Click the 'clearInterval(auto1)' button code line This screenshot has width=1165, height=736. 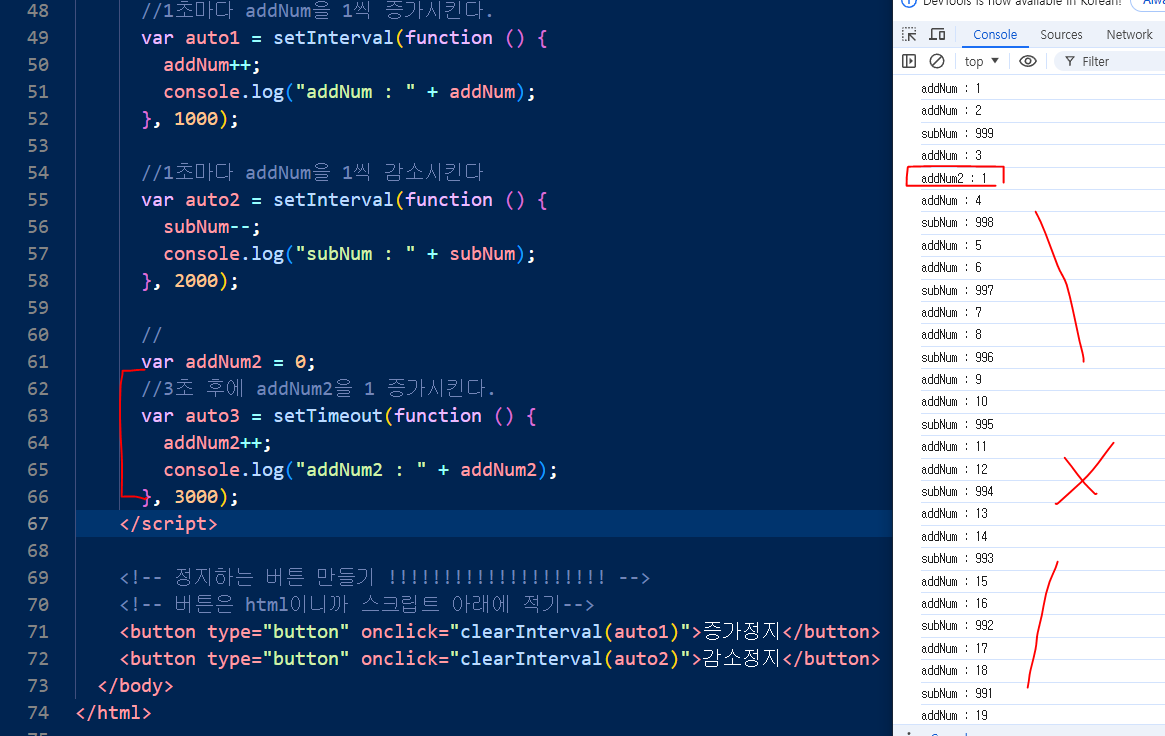(500, 632)
